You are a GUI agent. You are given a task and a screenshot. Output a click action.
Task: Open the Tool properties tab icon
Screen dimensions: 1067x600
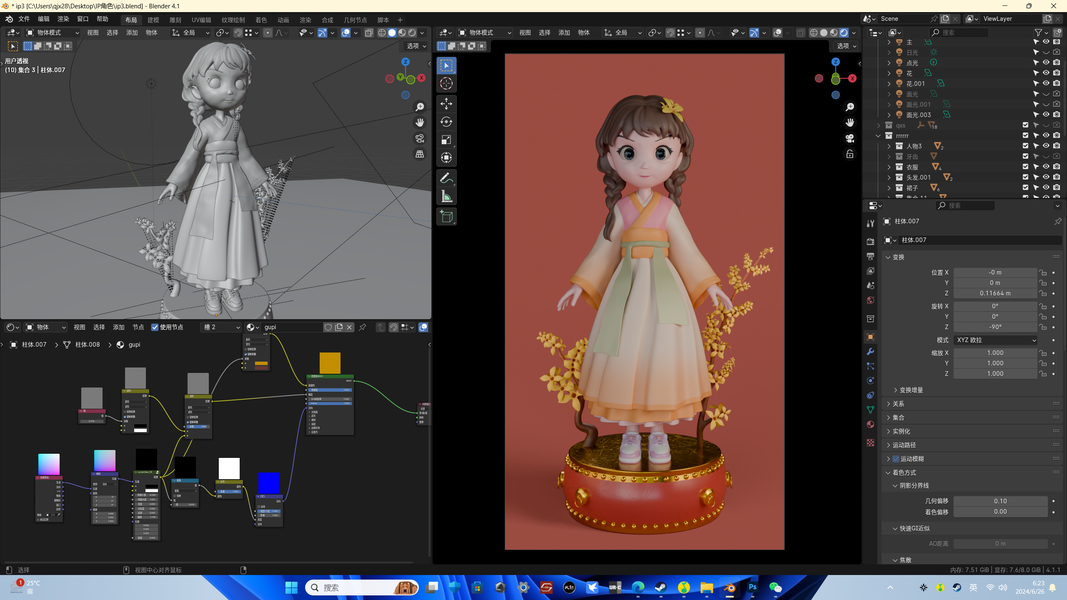coord(870,223)
